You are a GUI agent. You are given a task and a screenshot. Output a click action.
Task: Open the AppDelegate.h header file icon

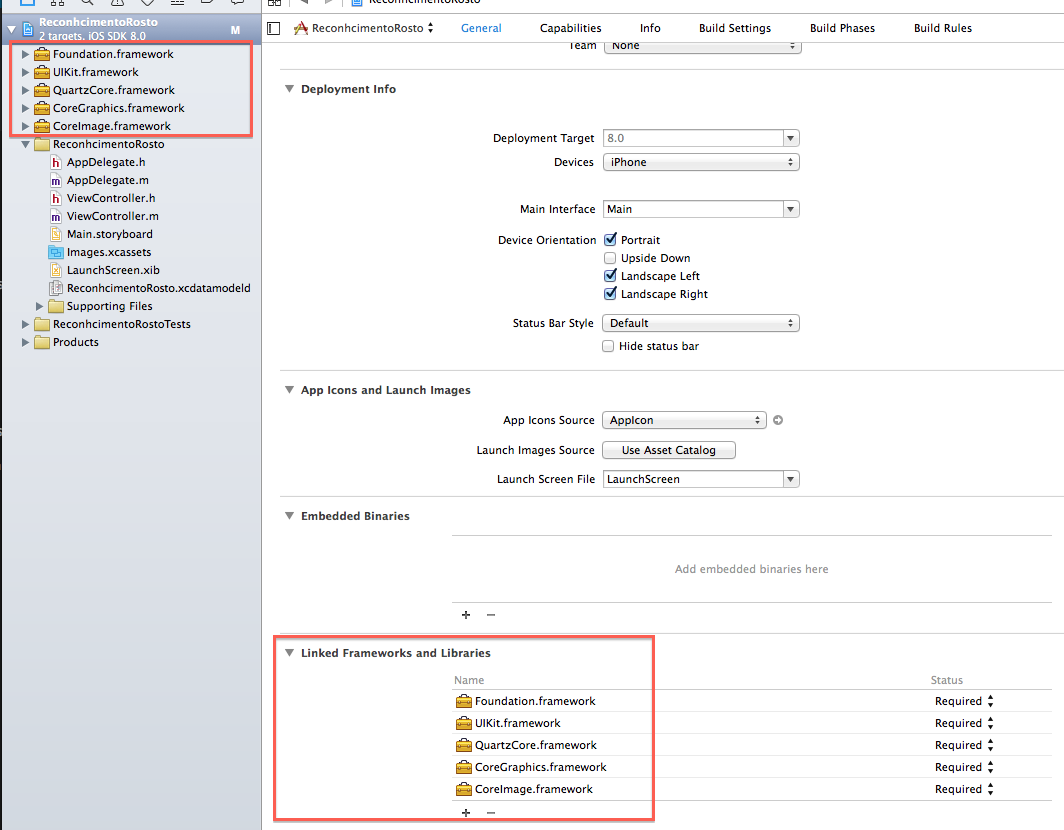(56, 162)
